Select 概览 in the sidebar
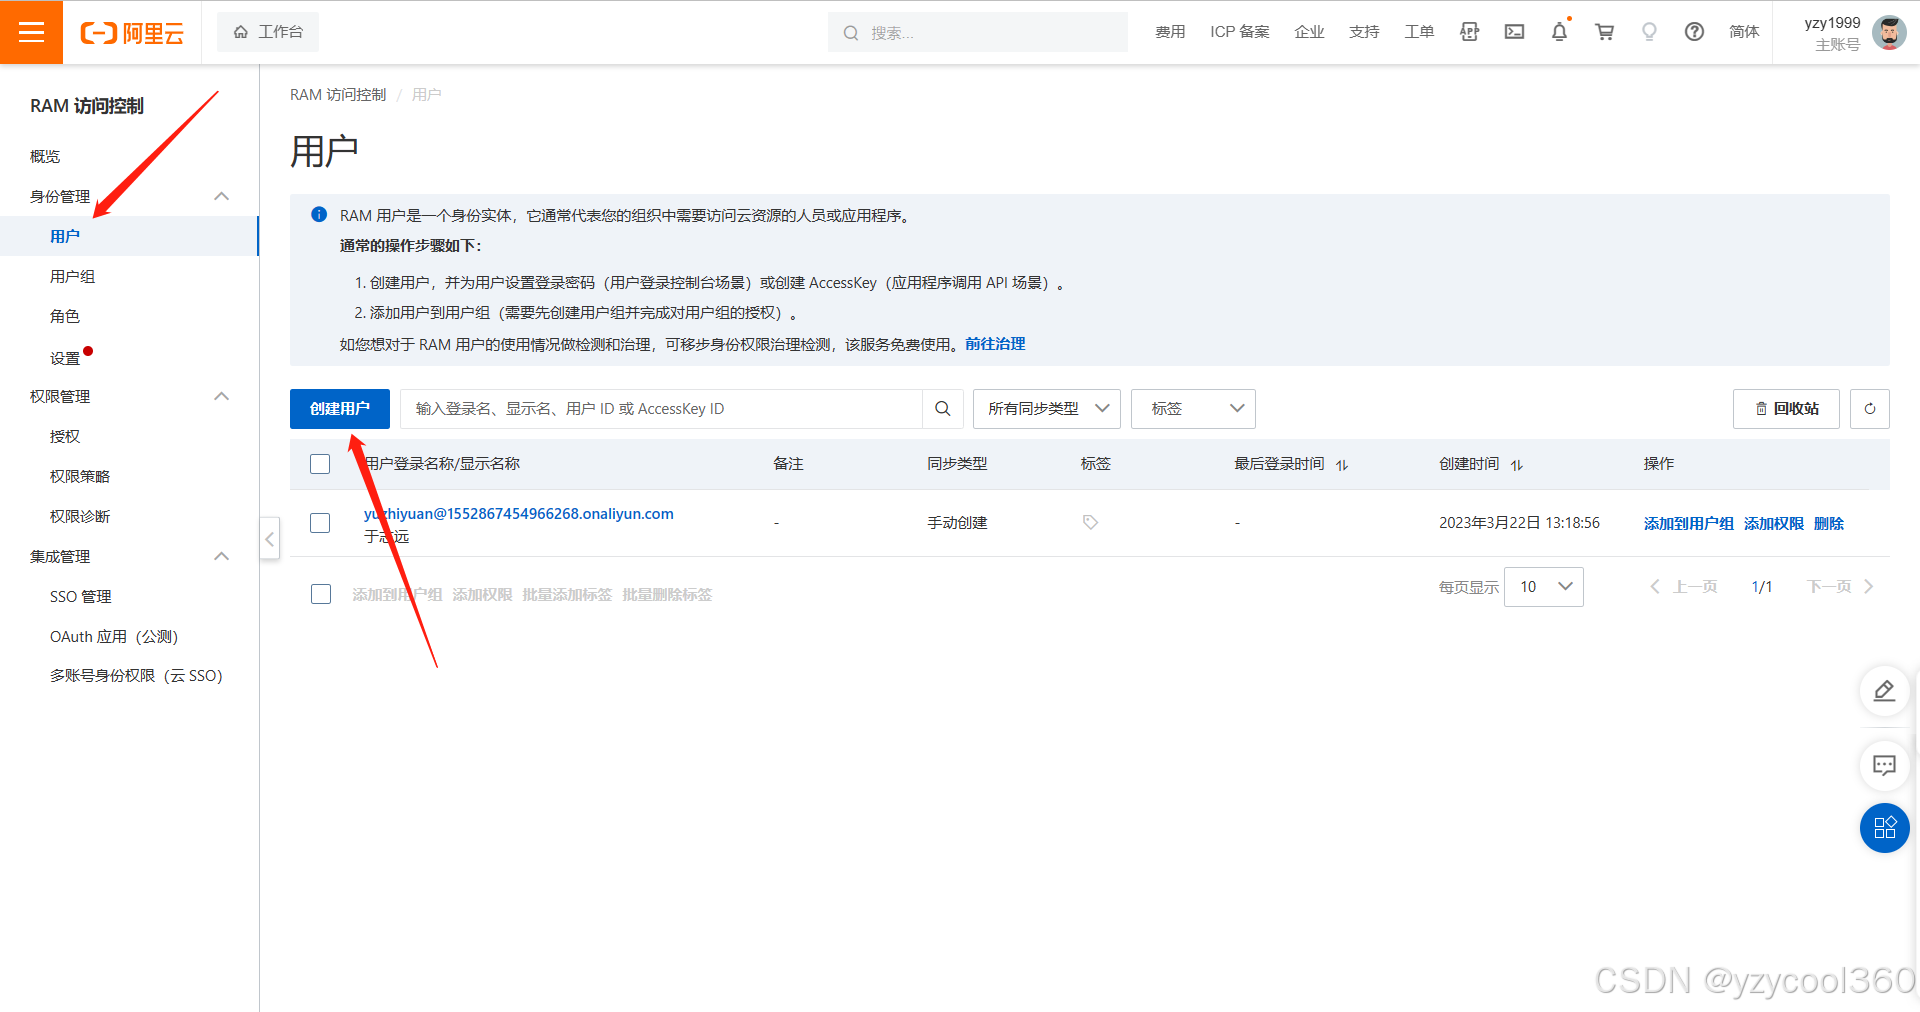 click(x=45, y=156)
